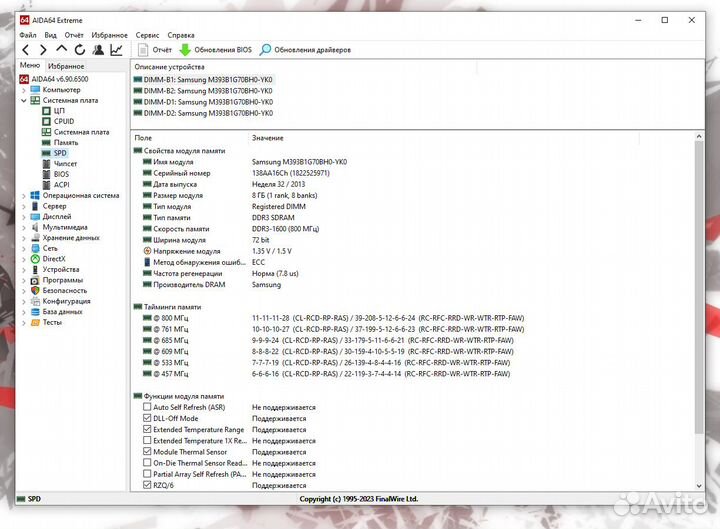This screenshot has height=529, width=720.
Task: Open the graph chart toolbar icon
Action: coord(116,49)
